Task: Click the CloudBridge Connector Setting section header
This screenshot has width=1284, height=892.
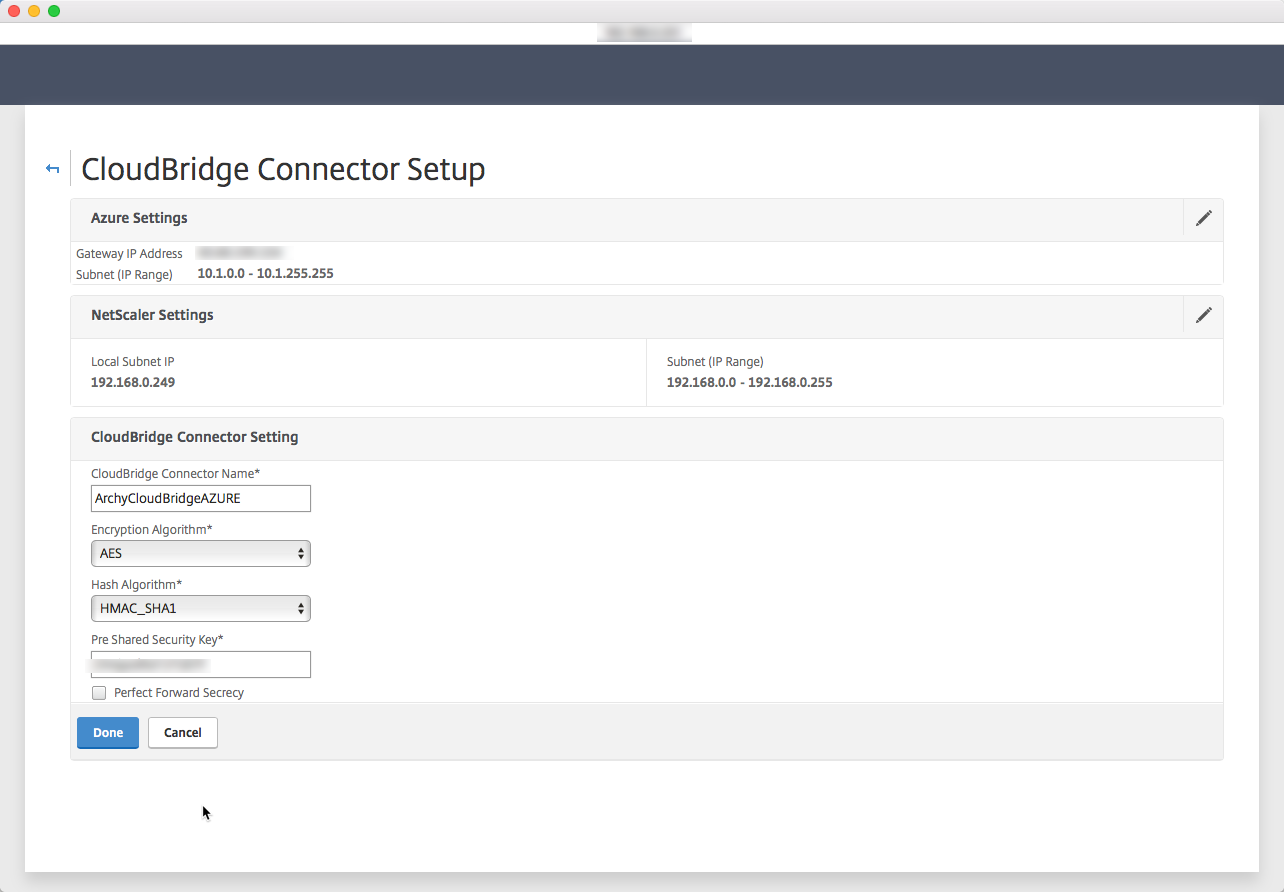Action: click(194, 437)
